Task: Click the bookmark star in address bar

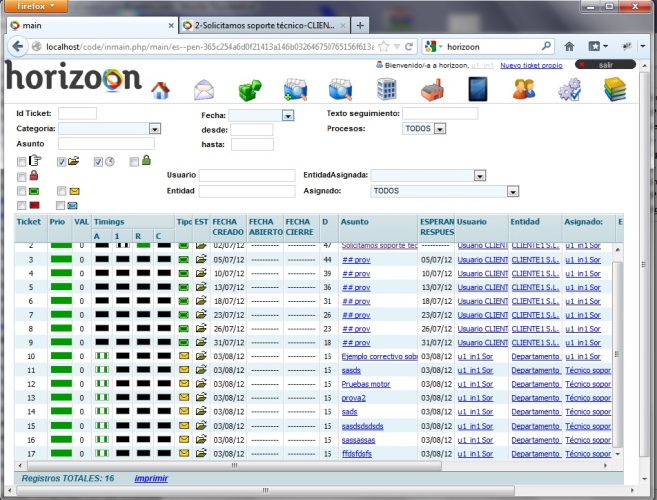Action: (x=383, y=47)
